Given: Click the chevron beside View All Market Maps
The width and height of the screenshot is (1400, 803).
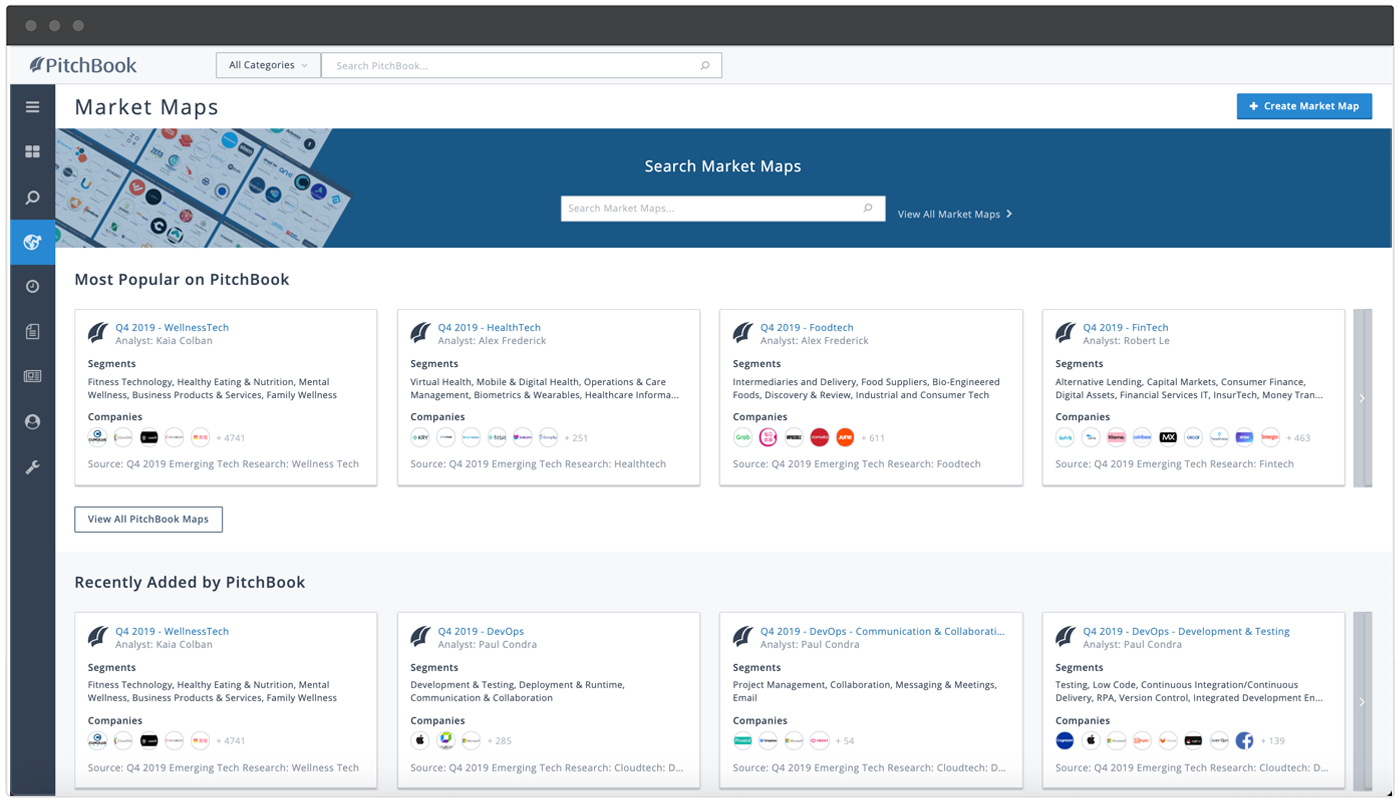Looking at the screenshot, I should click(1009, 214).
